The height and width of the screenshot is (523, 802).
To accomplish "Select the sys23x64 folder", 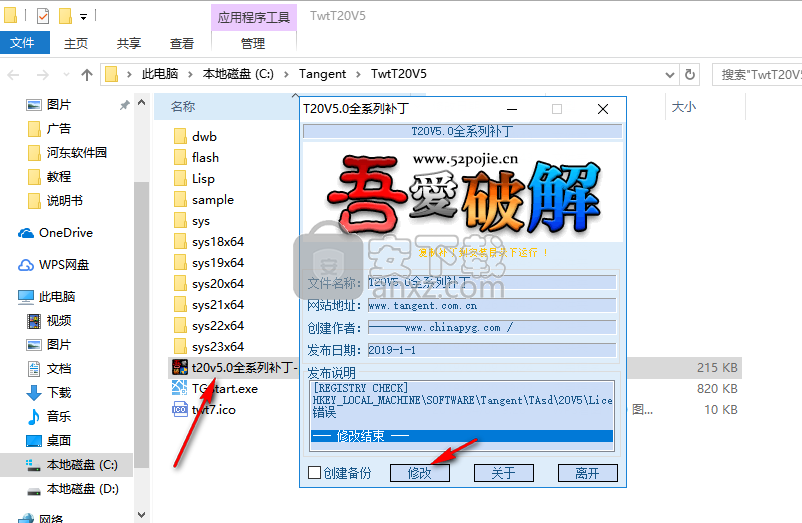I will pyautogui.click(x=218, y=347).
